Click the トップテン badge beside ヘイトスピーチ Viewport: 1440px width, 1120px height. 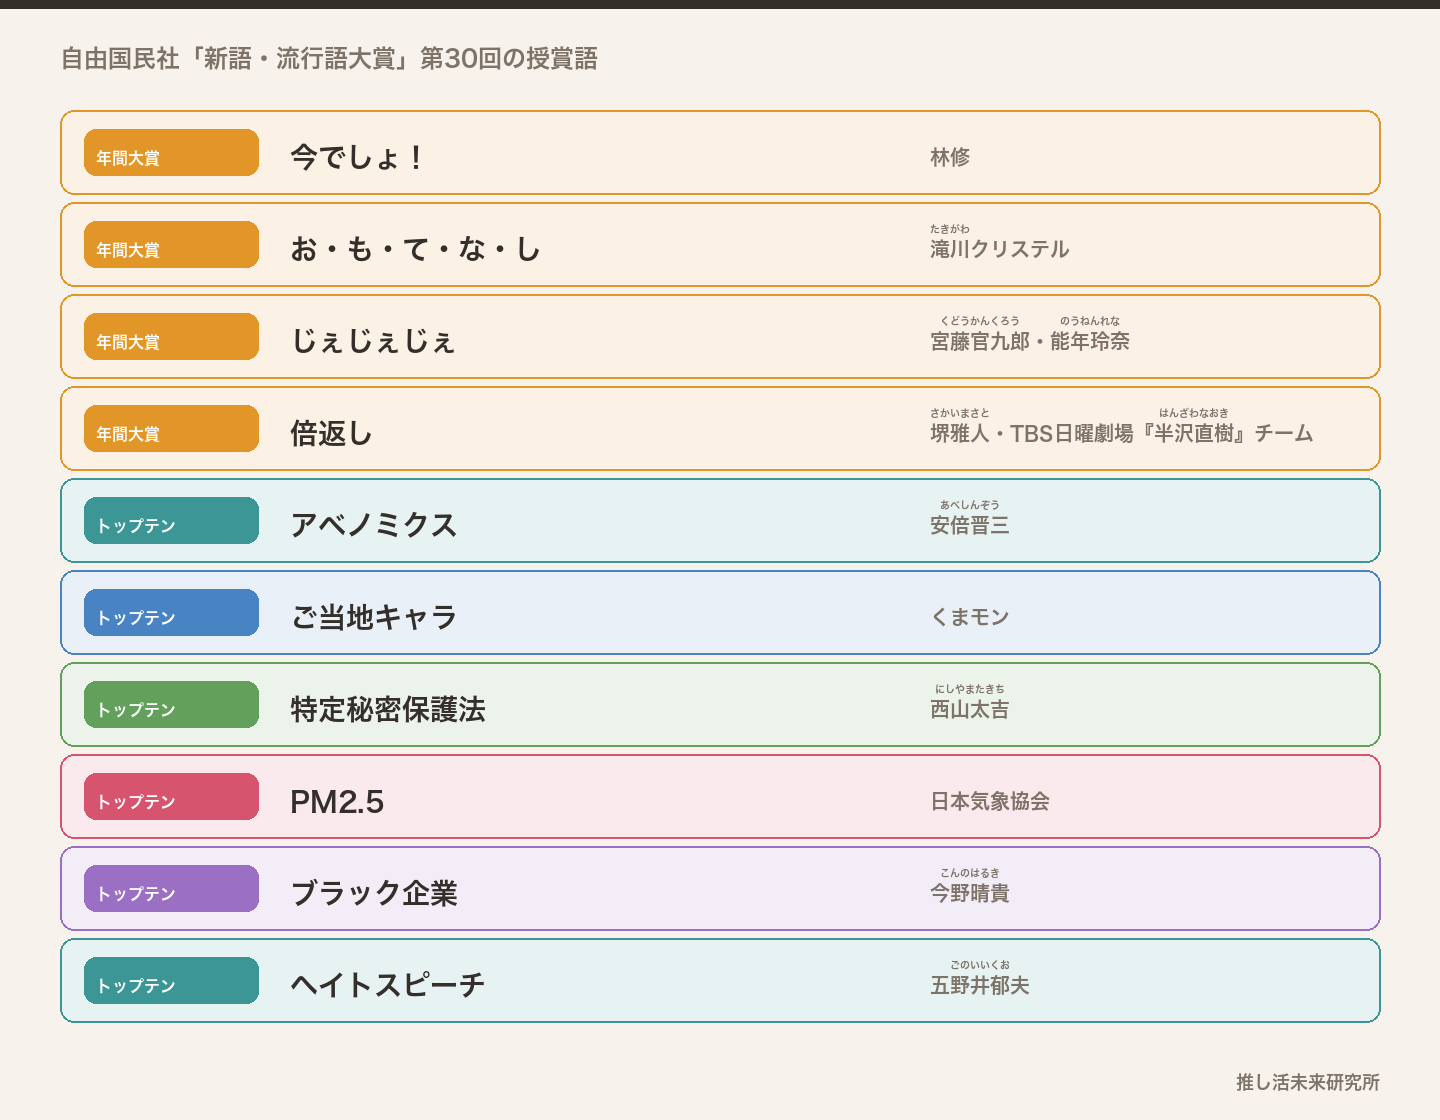click(x=171, y=981)
